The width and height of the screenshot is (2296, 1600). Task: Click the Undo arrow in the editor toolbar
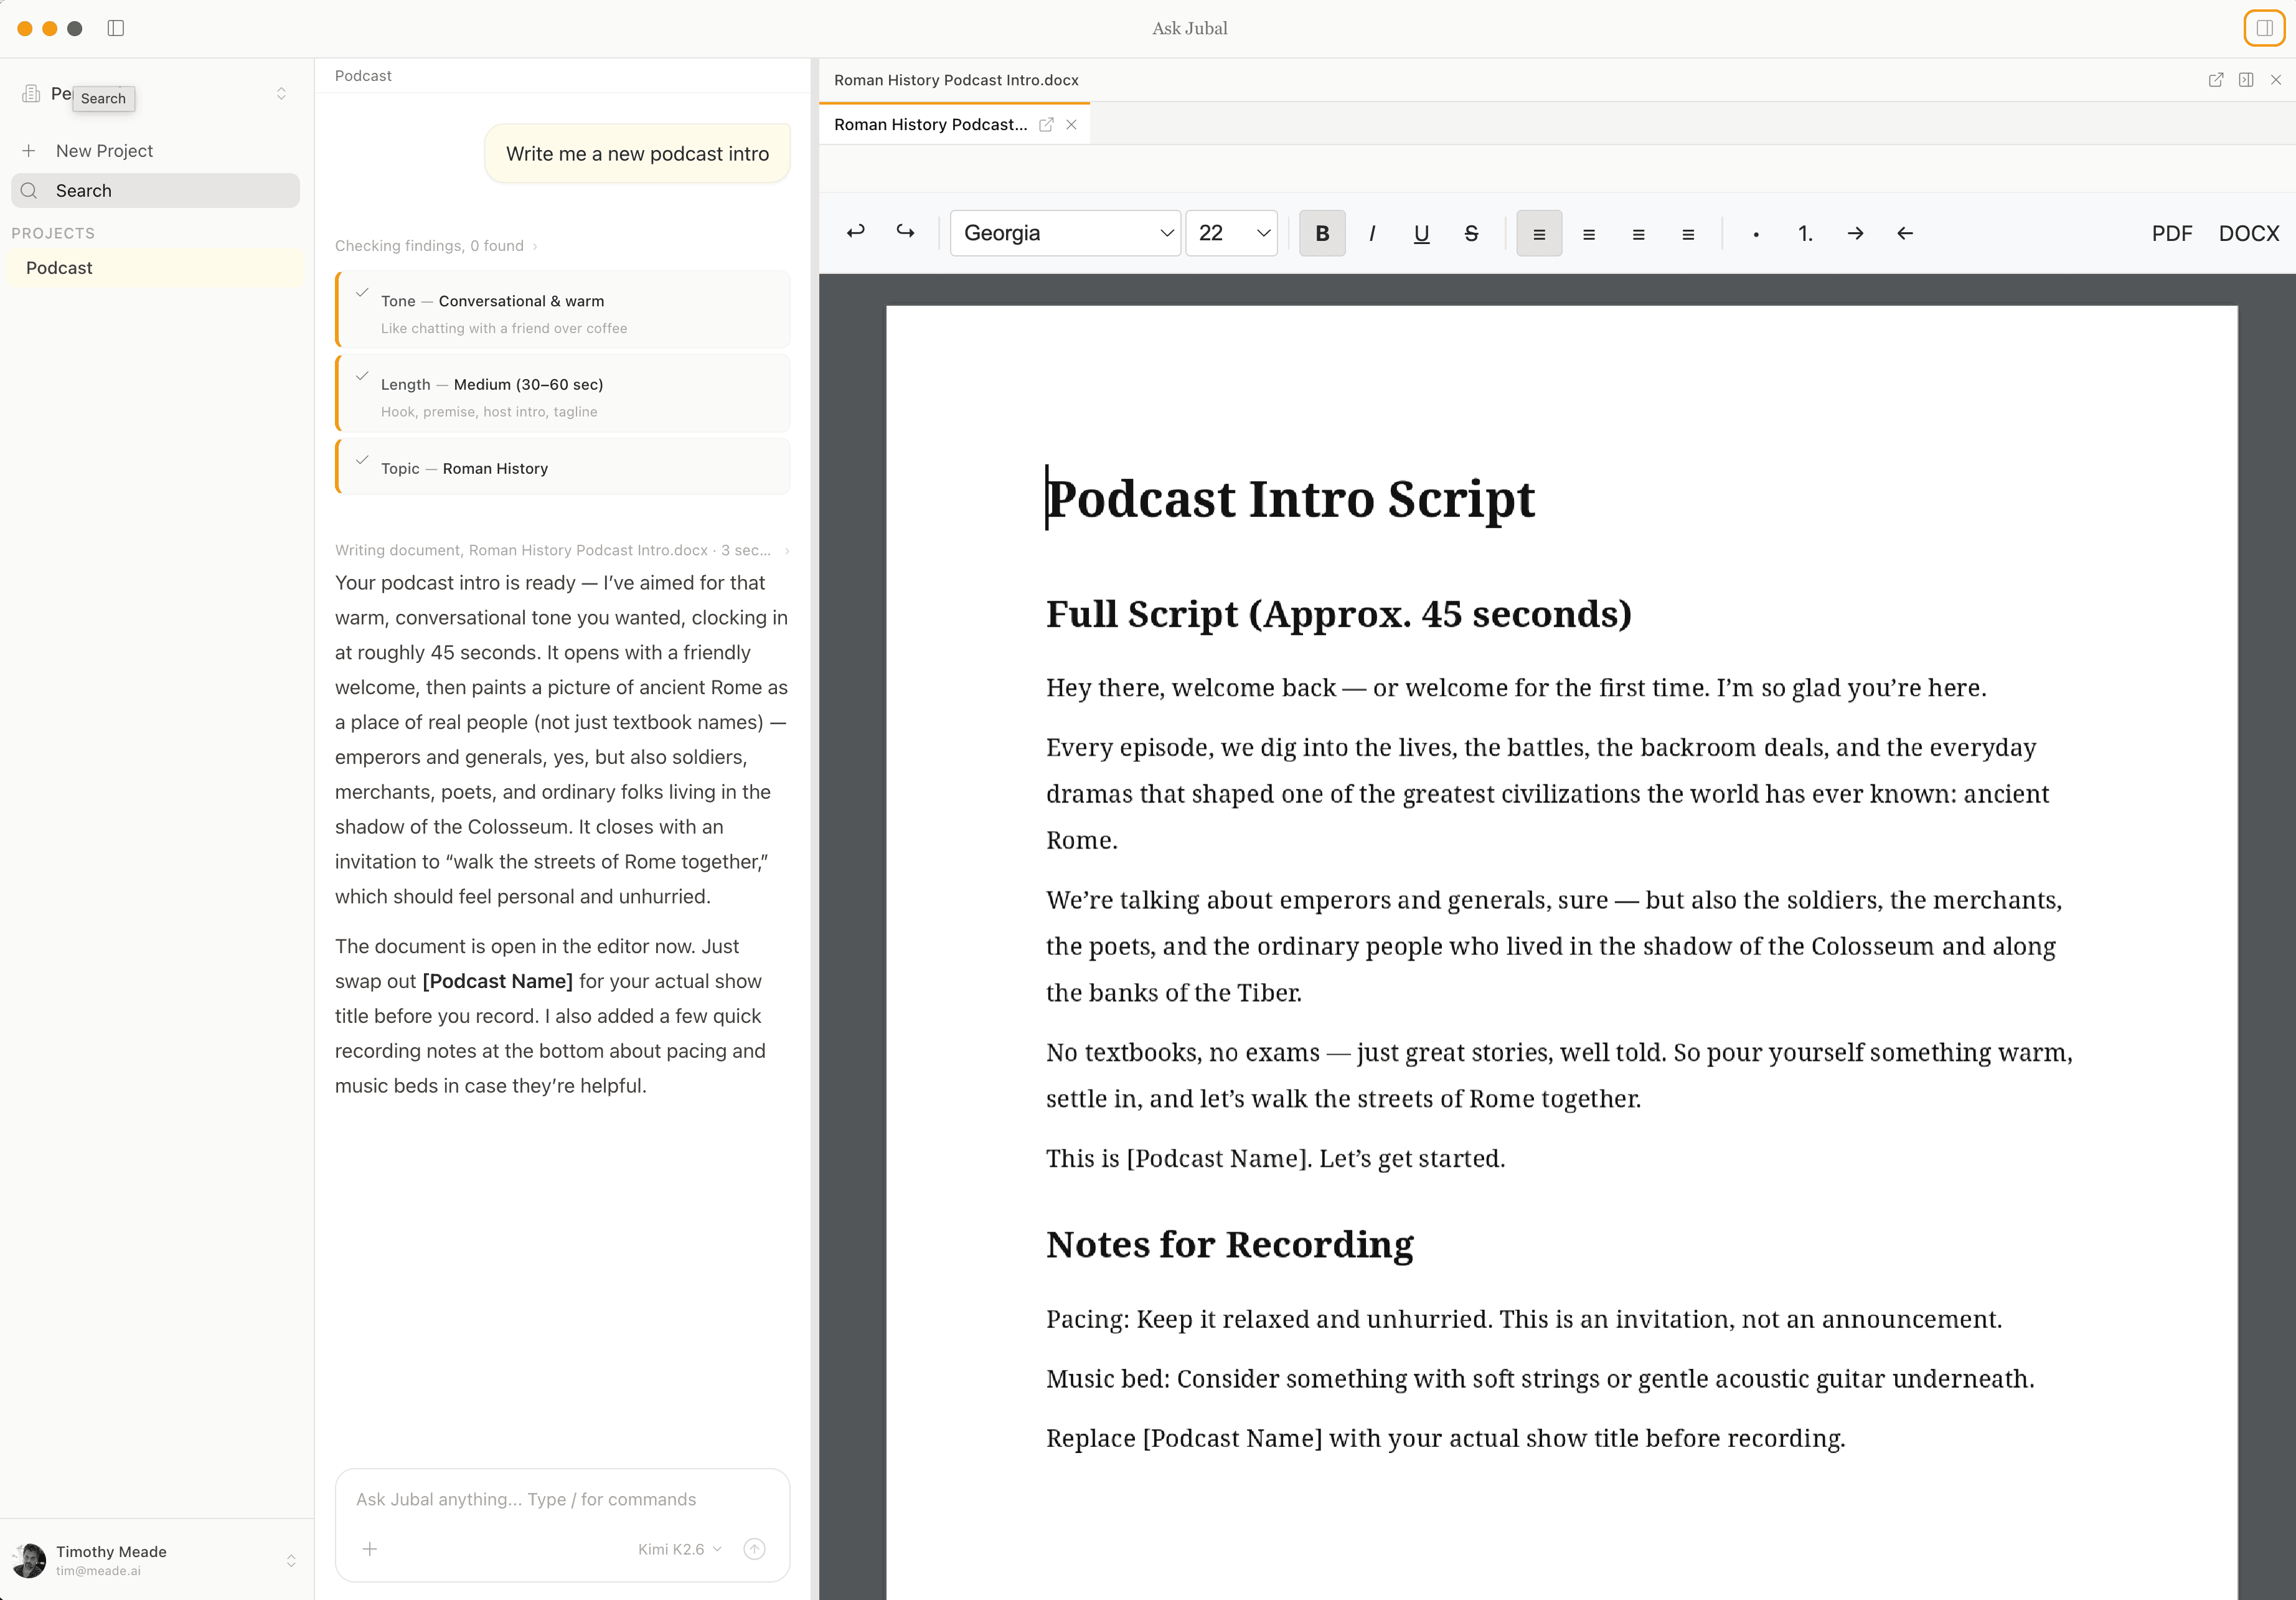pyautogui.click(x=856, y=233)
